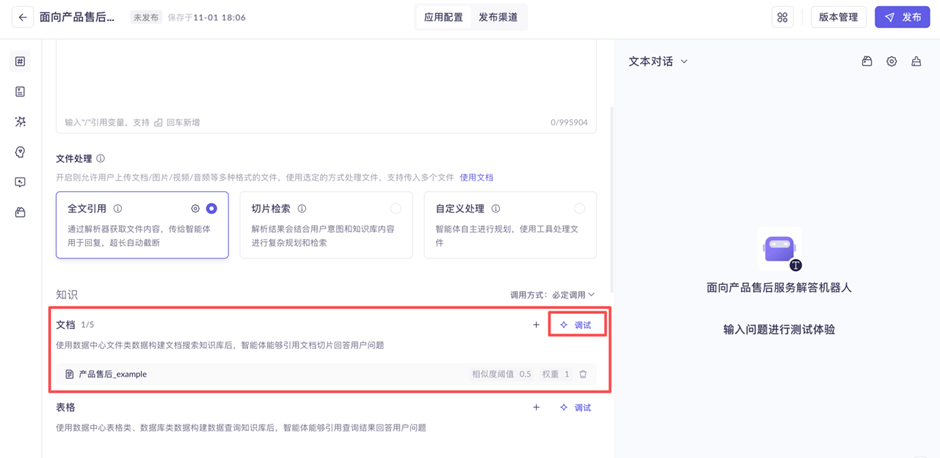940x458 pixels.
Task: Click the toolbox icon in chat header
Action: coord(866,61)
